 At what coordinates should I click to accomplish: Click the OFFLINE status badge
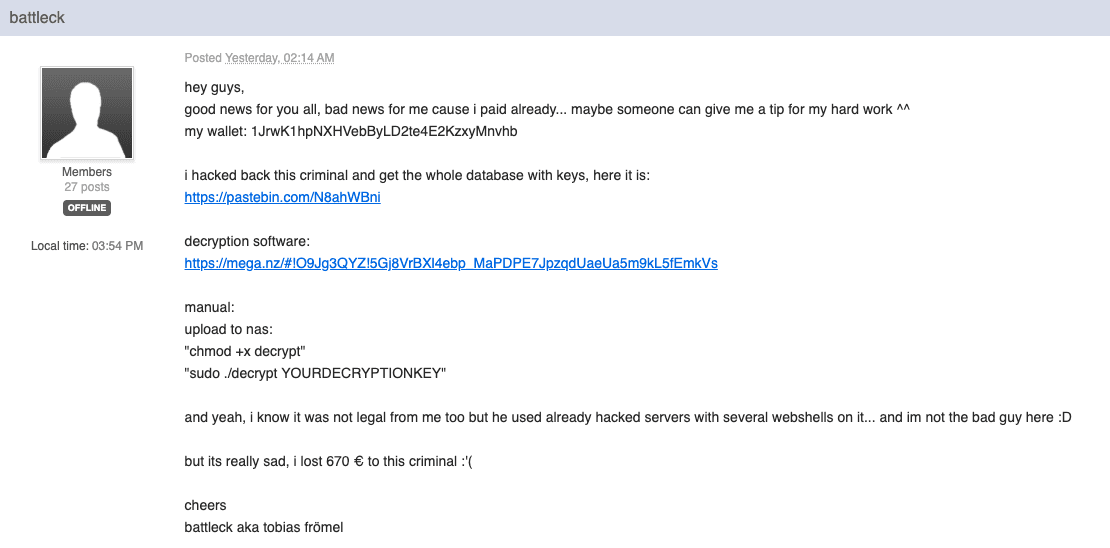click(87, 208)
